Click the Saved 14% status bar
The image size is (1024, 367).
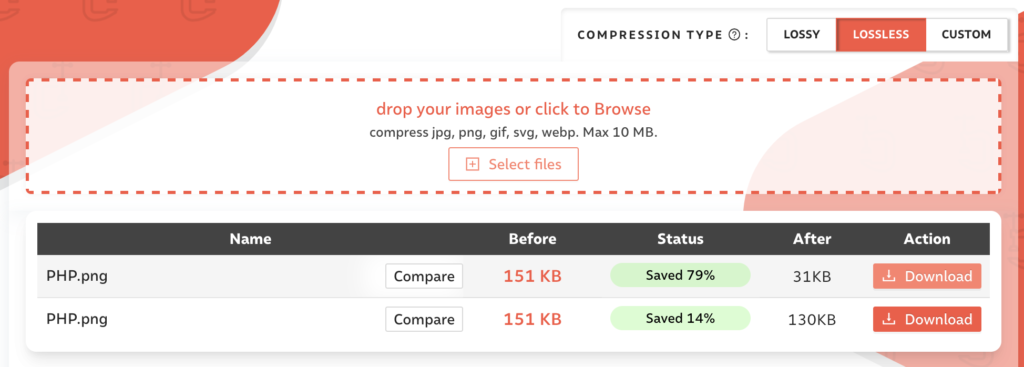680,319
